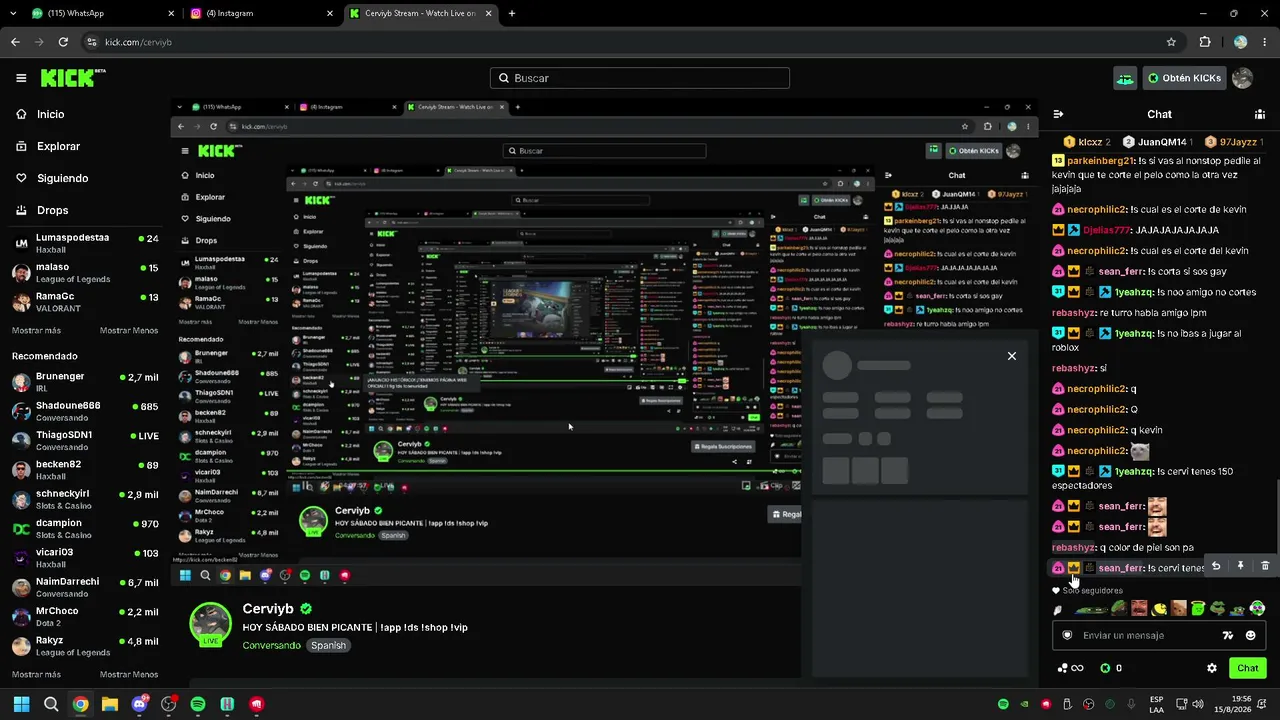Open the user profile avatar menu
1280x720 pixels.
tap(1242, 78)
